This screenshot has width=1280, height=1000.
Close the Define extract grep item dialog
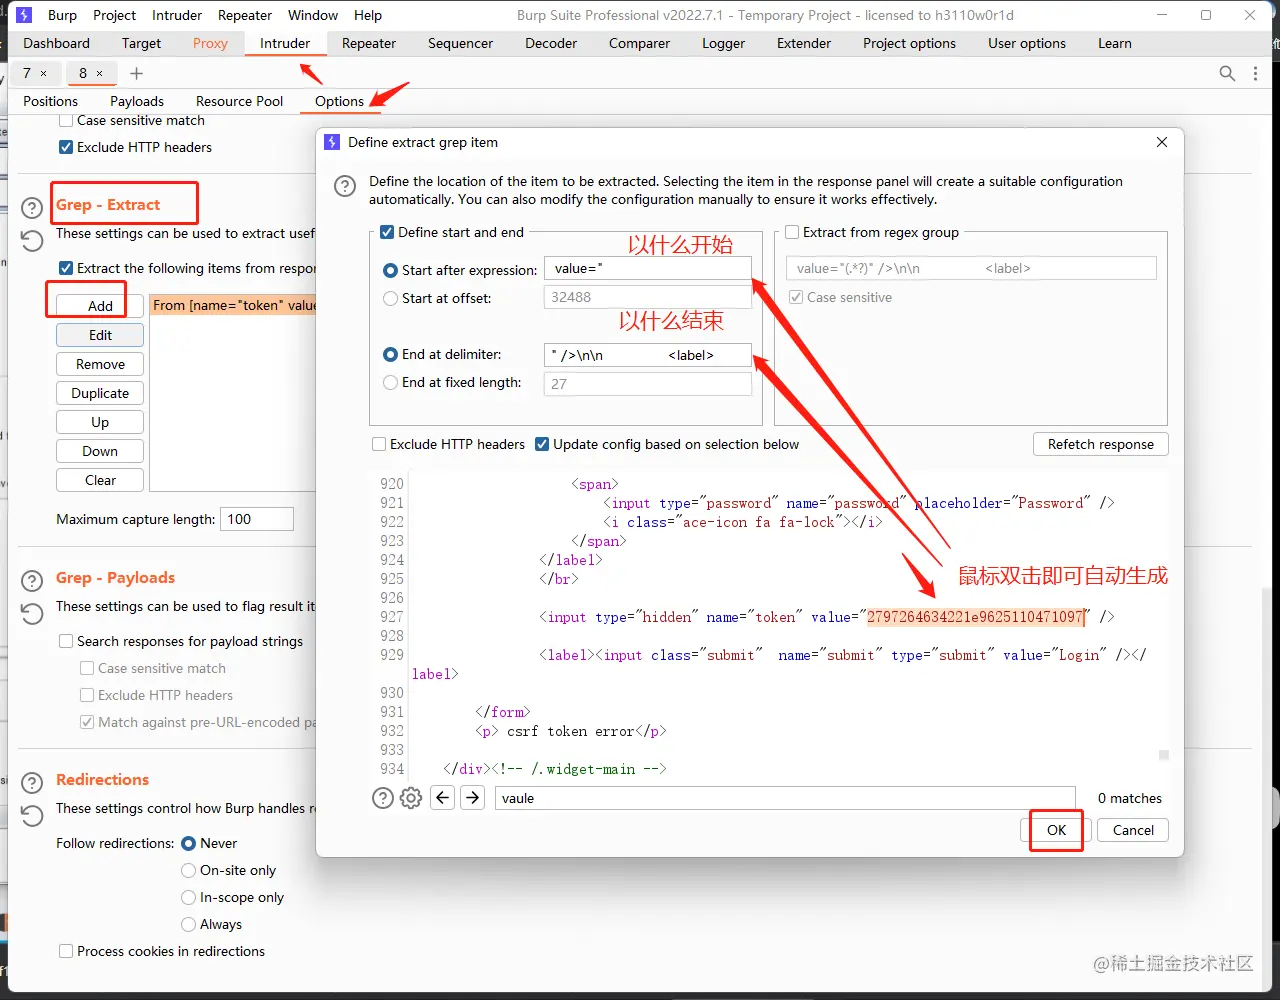point(1162,142)
